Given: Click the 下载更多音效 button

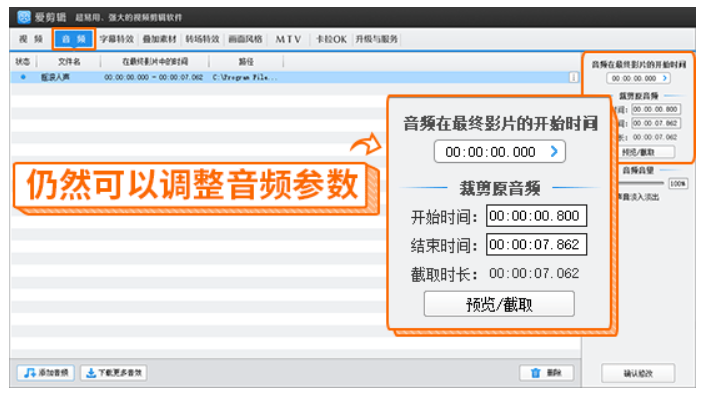Looking at the screenshot, I should 114,373.
